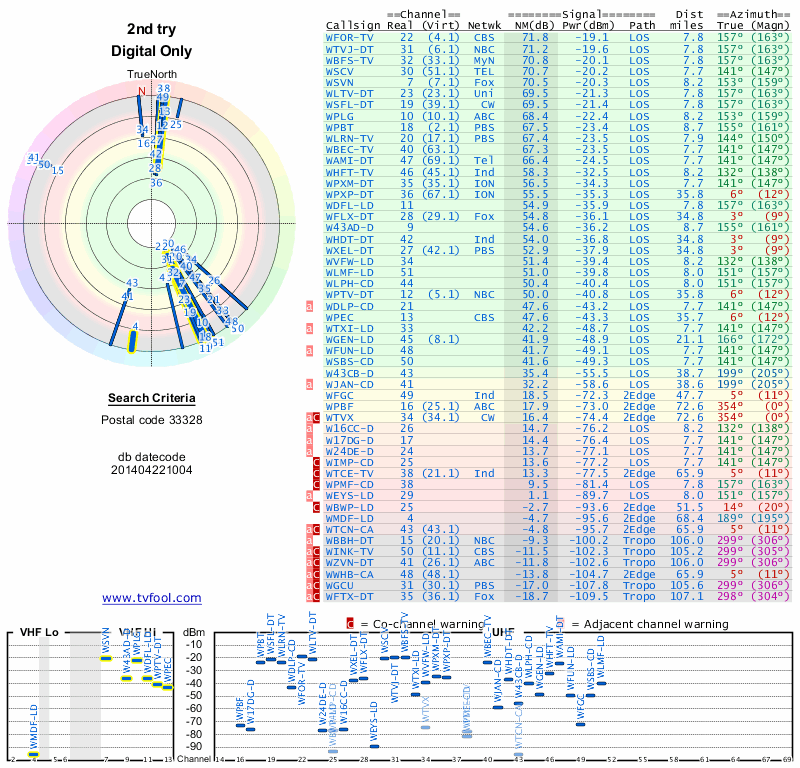The height and width of the screenshot is (768, 800).
Task: Click the co-channel warning icon beside WTCE-TV
Action: pos(318,473)
